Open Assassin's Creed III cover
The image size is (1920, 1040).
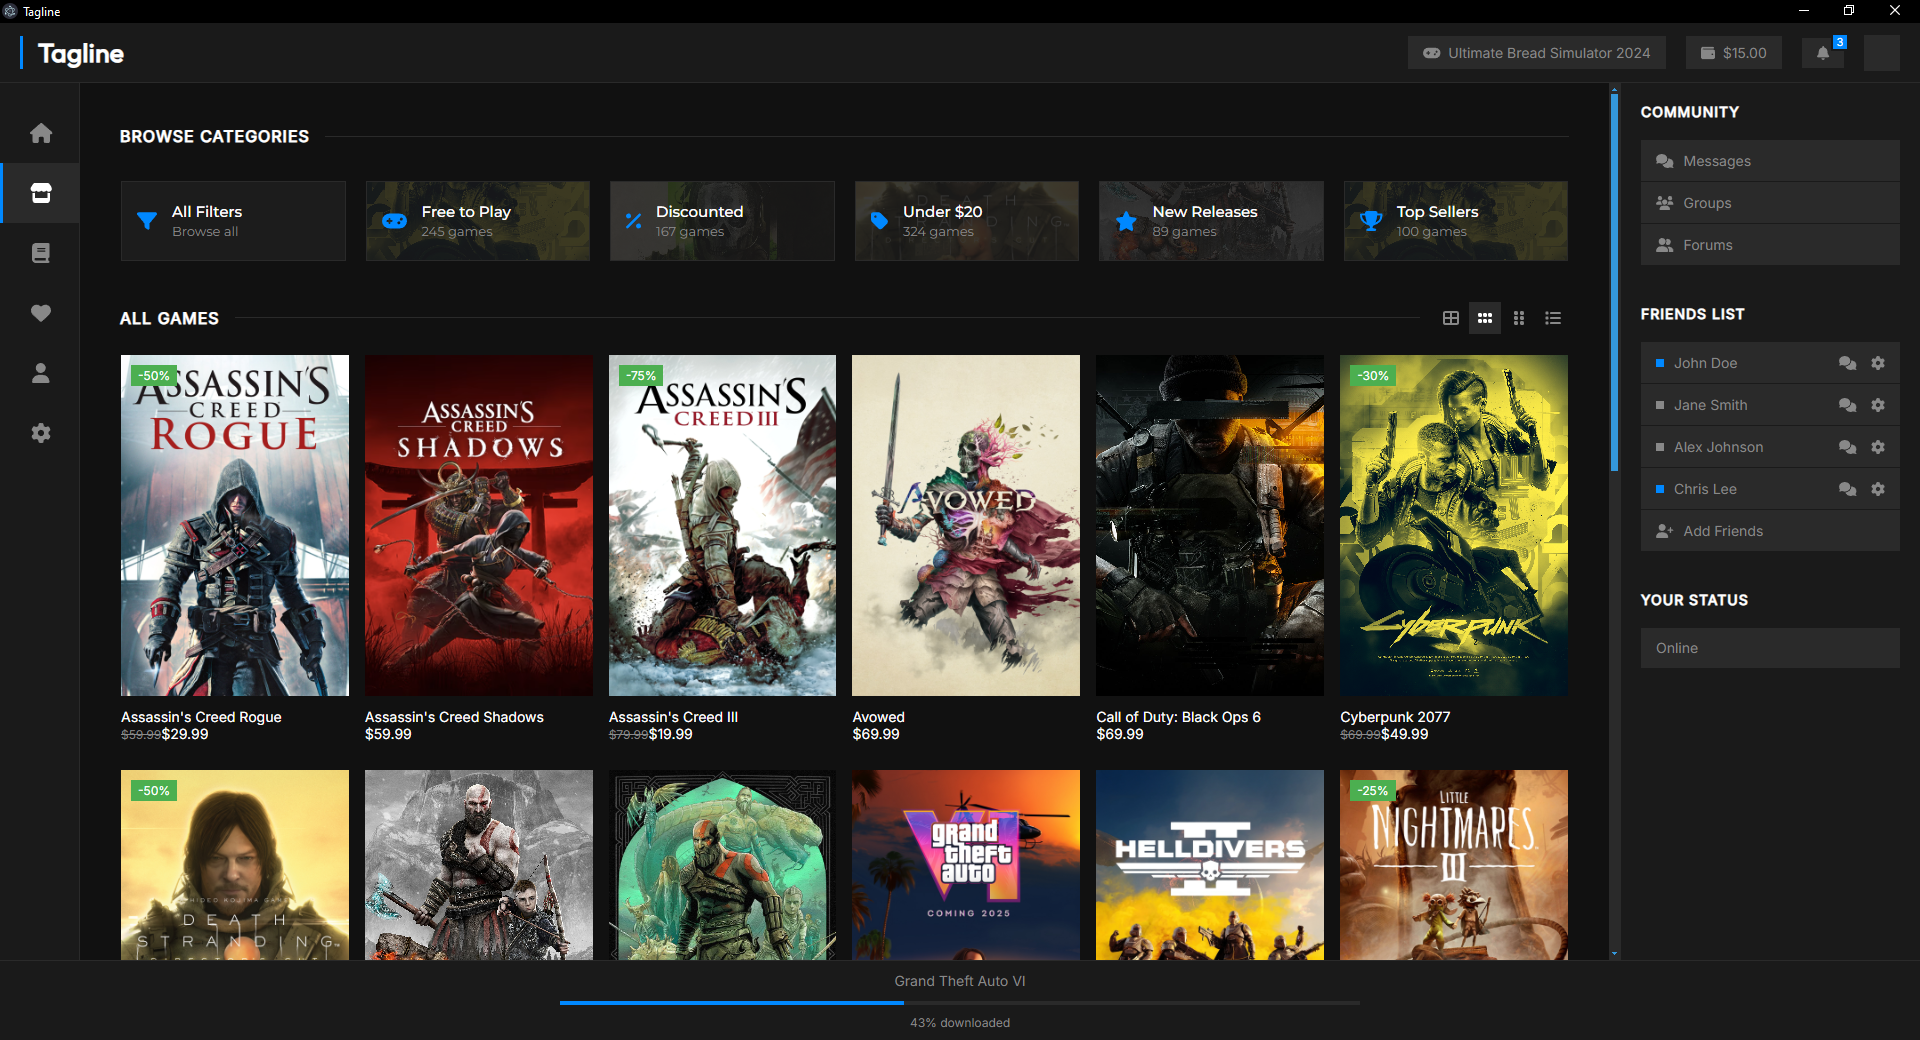click(722, 525)
